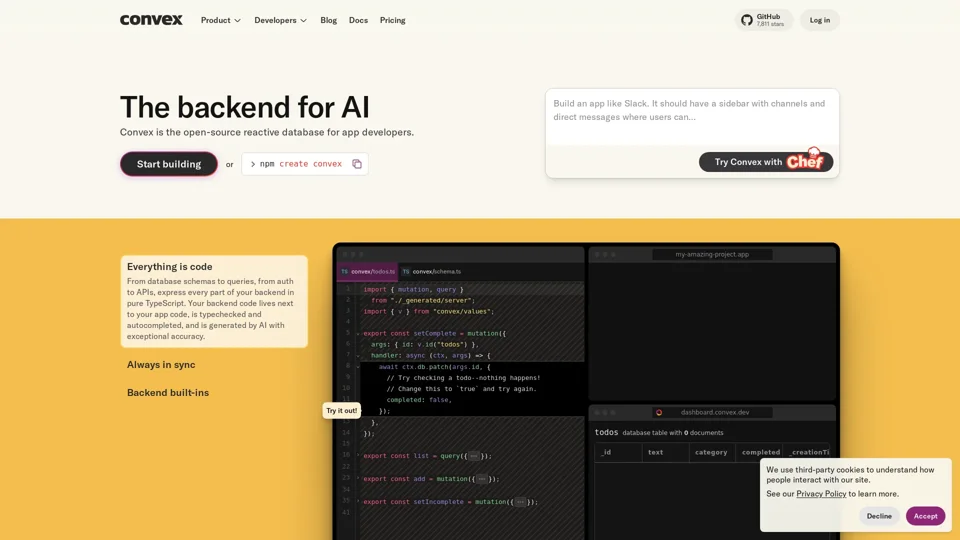Viewport: 960px width, 540px height.
Task: Click the Convex logo
Action: pyautogui.click(x=151, y=20)
